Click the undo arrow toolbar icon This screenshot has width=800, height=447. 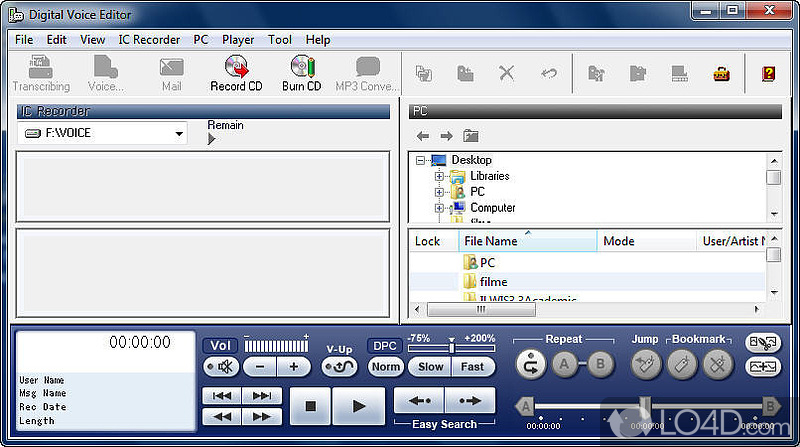point(549,73)
